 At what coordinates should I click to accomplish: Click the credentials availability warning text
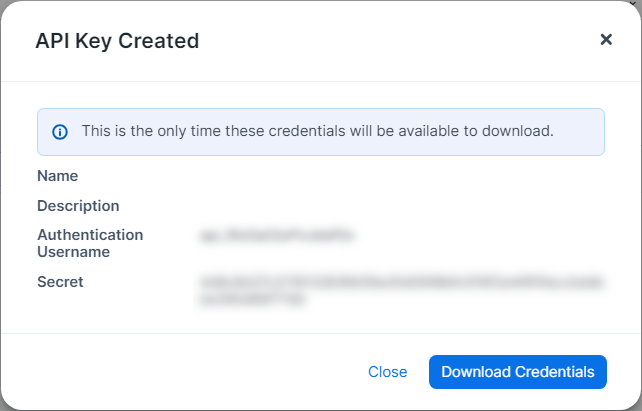tap(317, 131)
